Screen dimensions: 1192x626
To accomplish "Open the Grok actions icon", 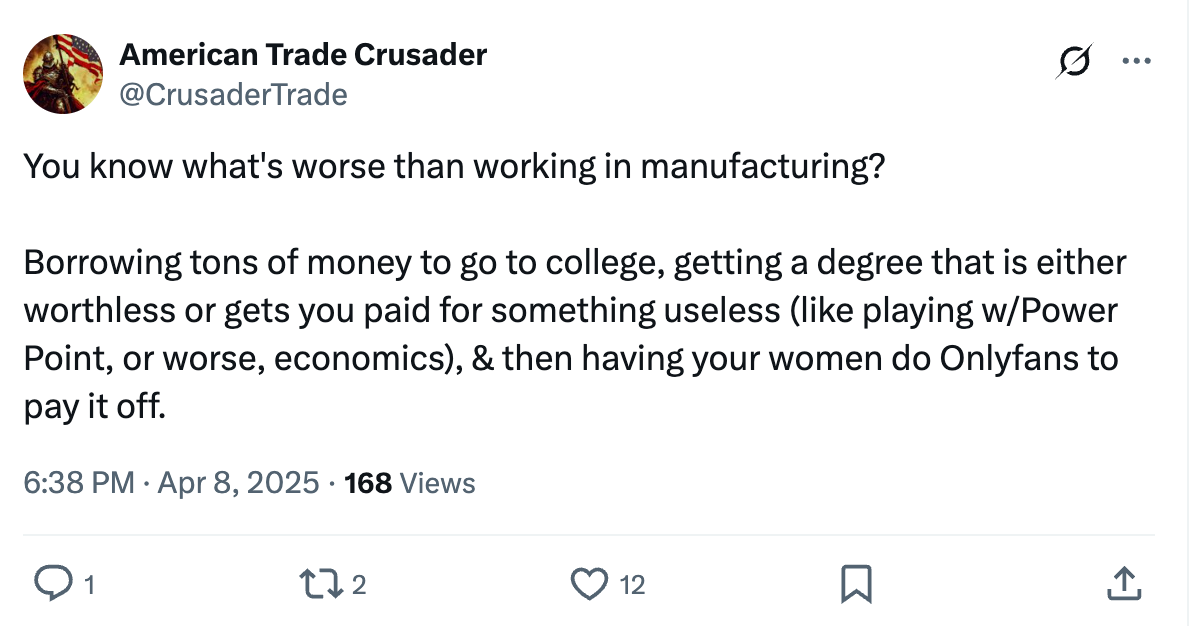I will pos(1072,61).
